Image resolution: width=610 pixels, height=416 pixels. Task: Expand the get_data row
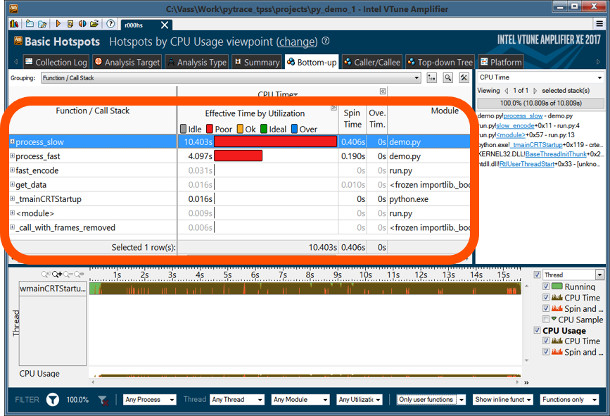pyautogui.click(x=12, y=184)
